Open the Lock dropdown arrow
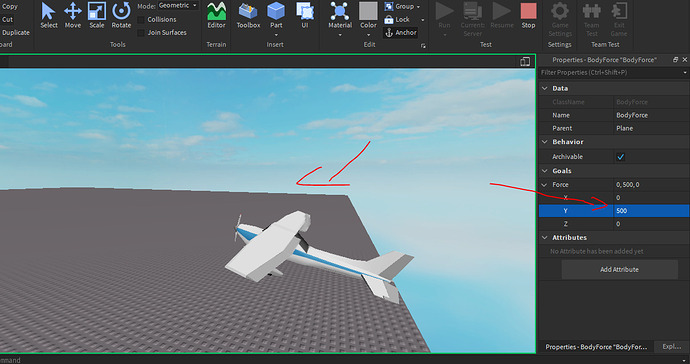Viewport: 690px width, 364px height. (422, 20)
